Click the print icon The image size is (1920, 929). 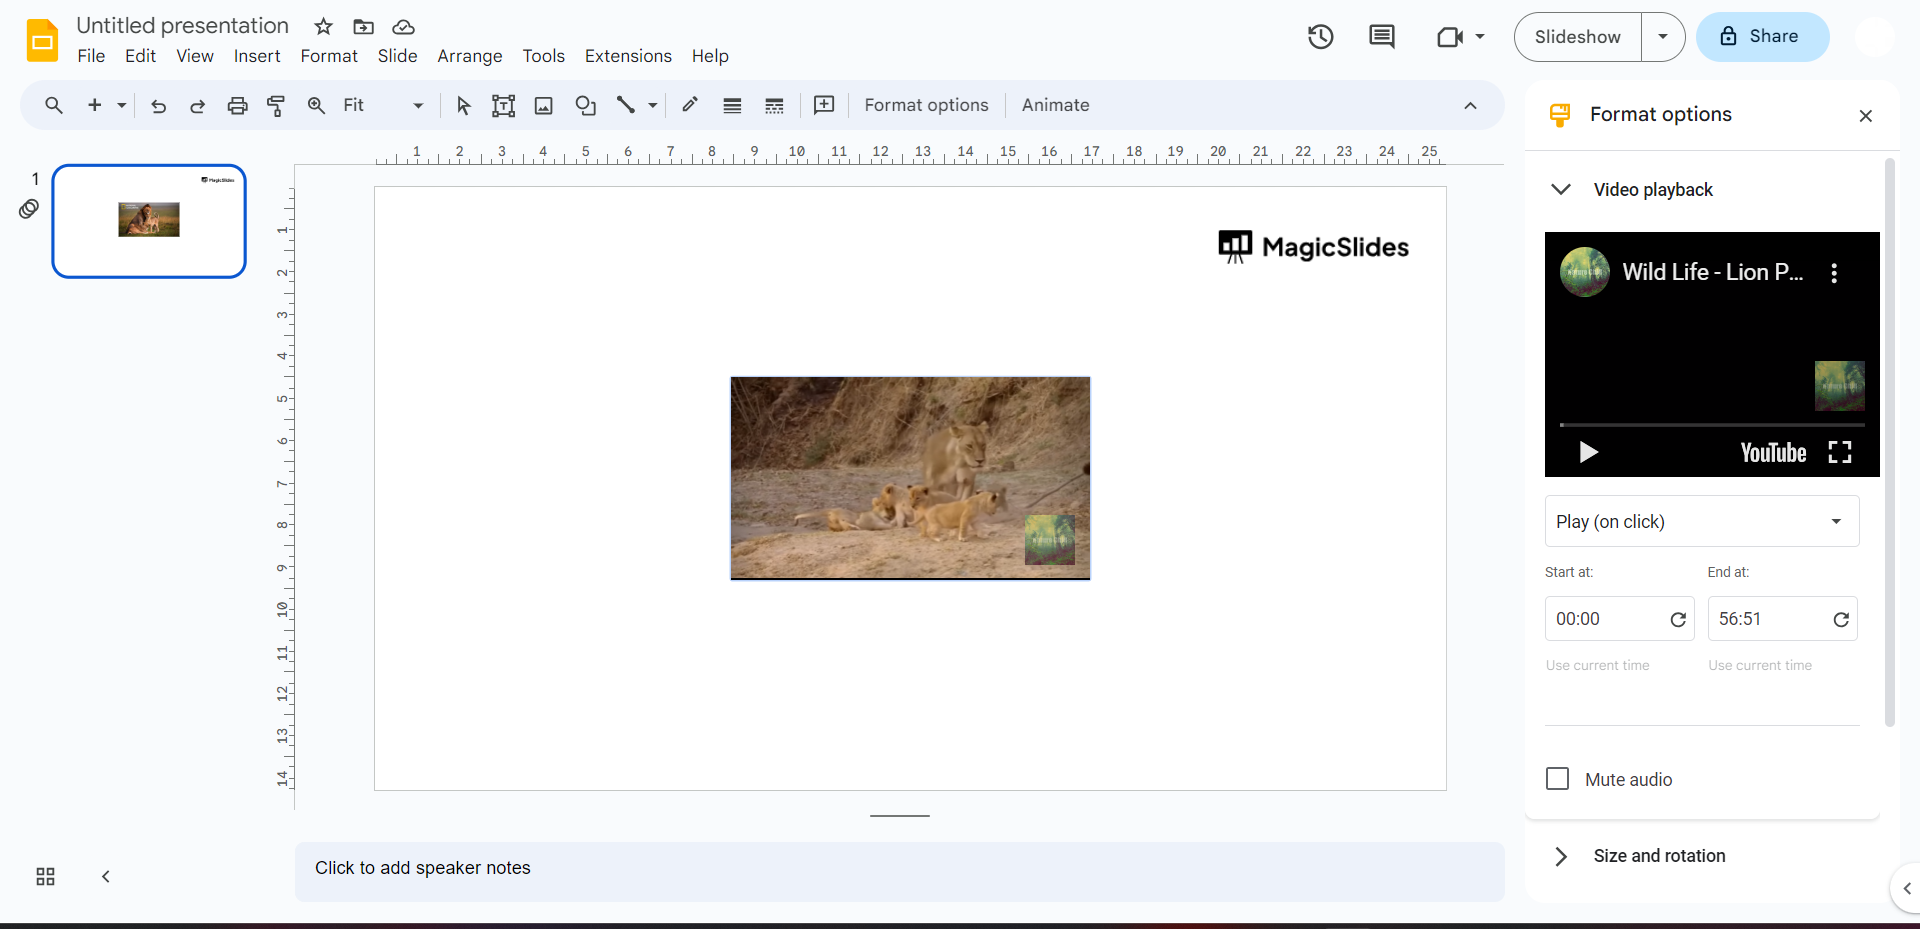coord(237,106)
